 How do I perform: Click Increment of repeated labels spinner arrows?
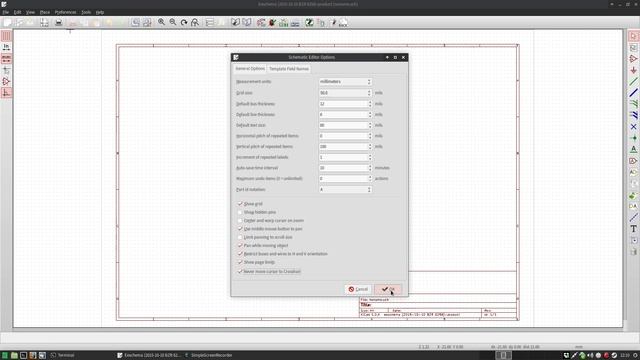click(370, 157)
